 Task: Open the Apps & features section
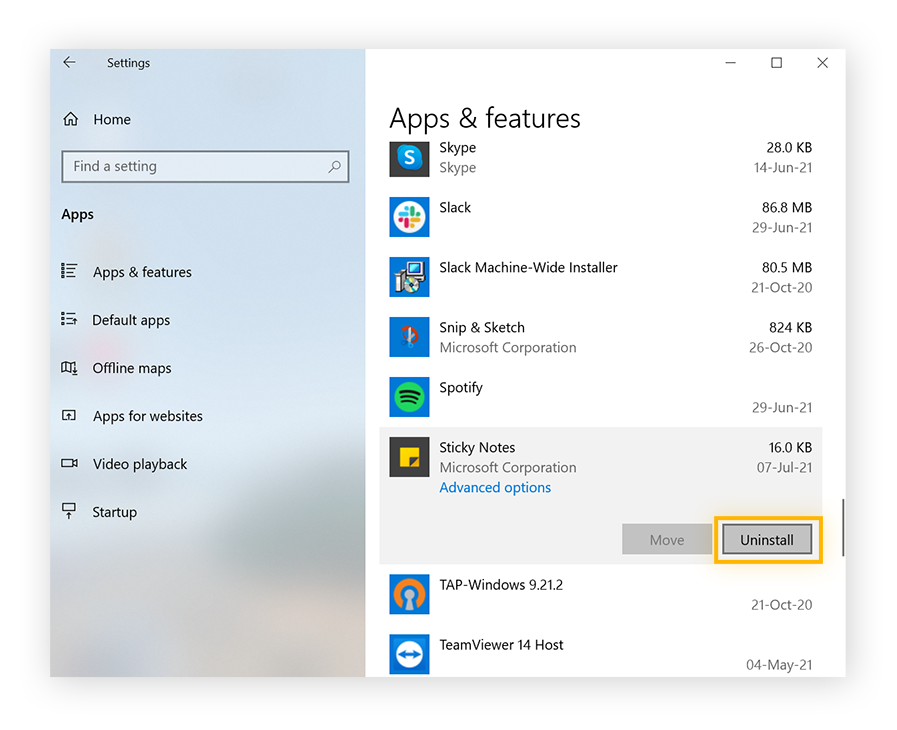141,272
